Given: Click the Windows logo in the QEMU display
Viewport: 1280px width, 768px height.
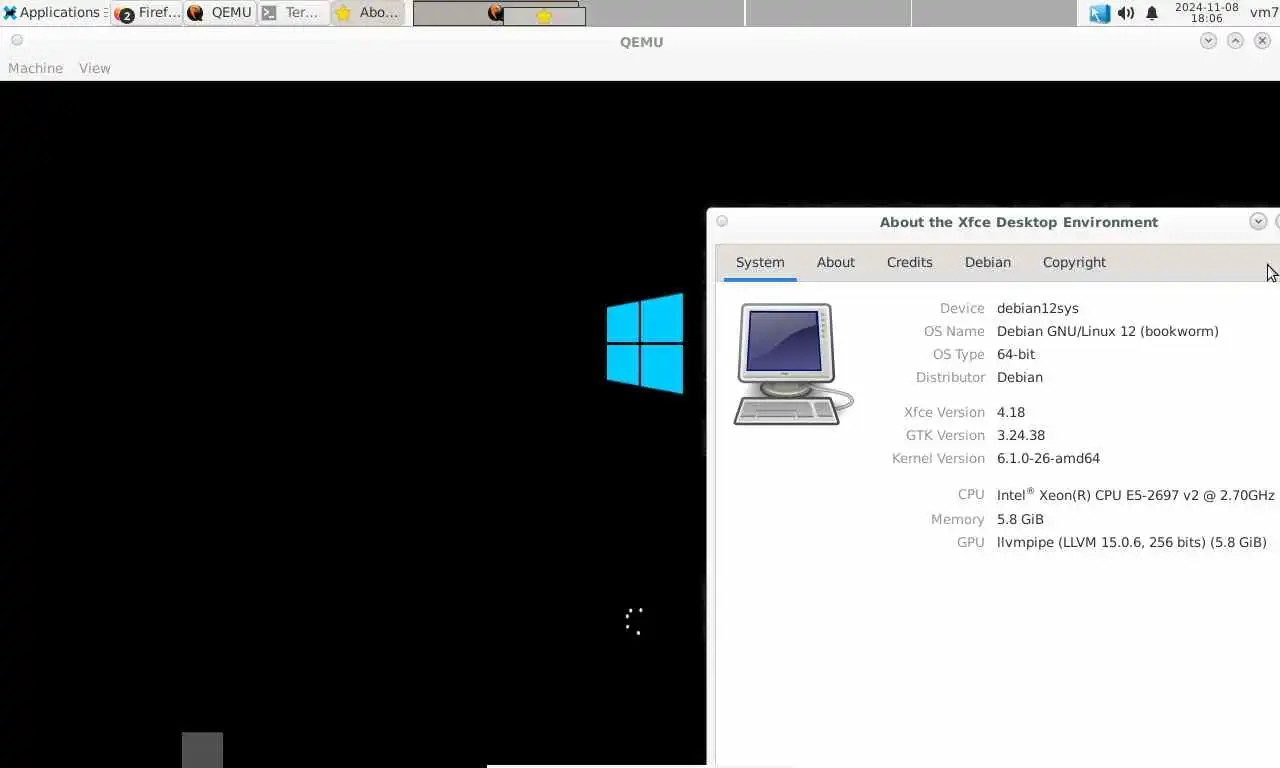Looking at the screenshot, I should pyautogui.click(x=645, y=343).
